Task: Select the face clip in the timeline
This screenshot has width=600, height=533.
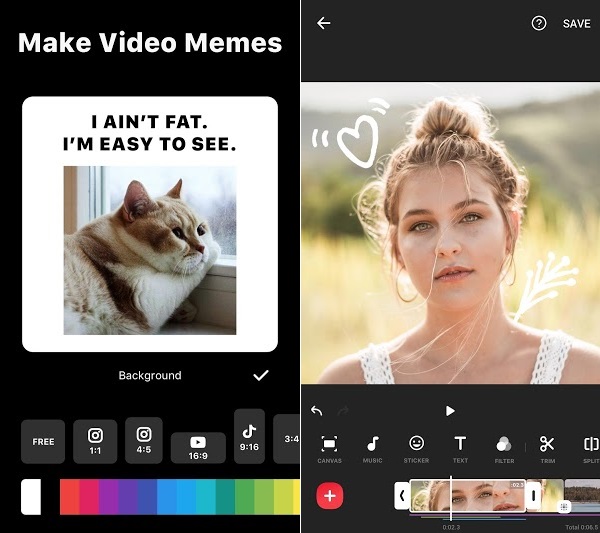Action: [467, 496]
